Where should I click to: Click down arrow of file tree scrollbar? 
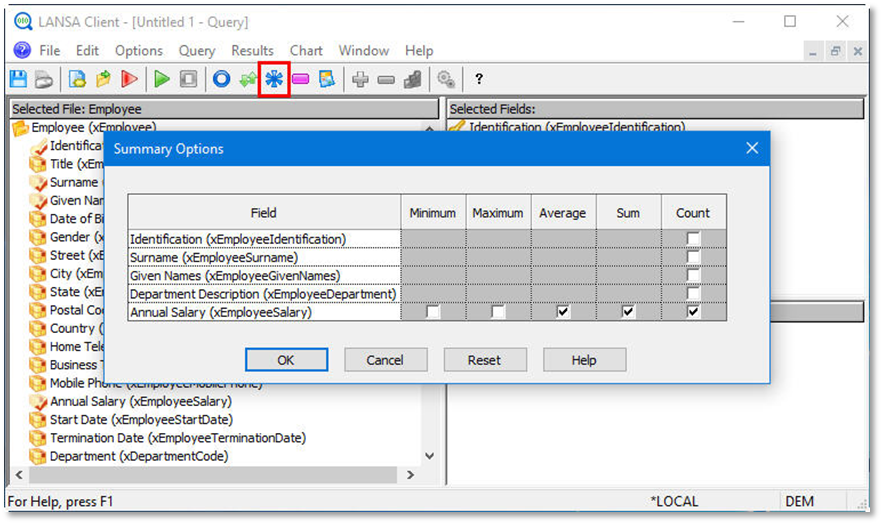click(430, 456)
